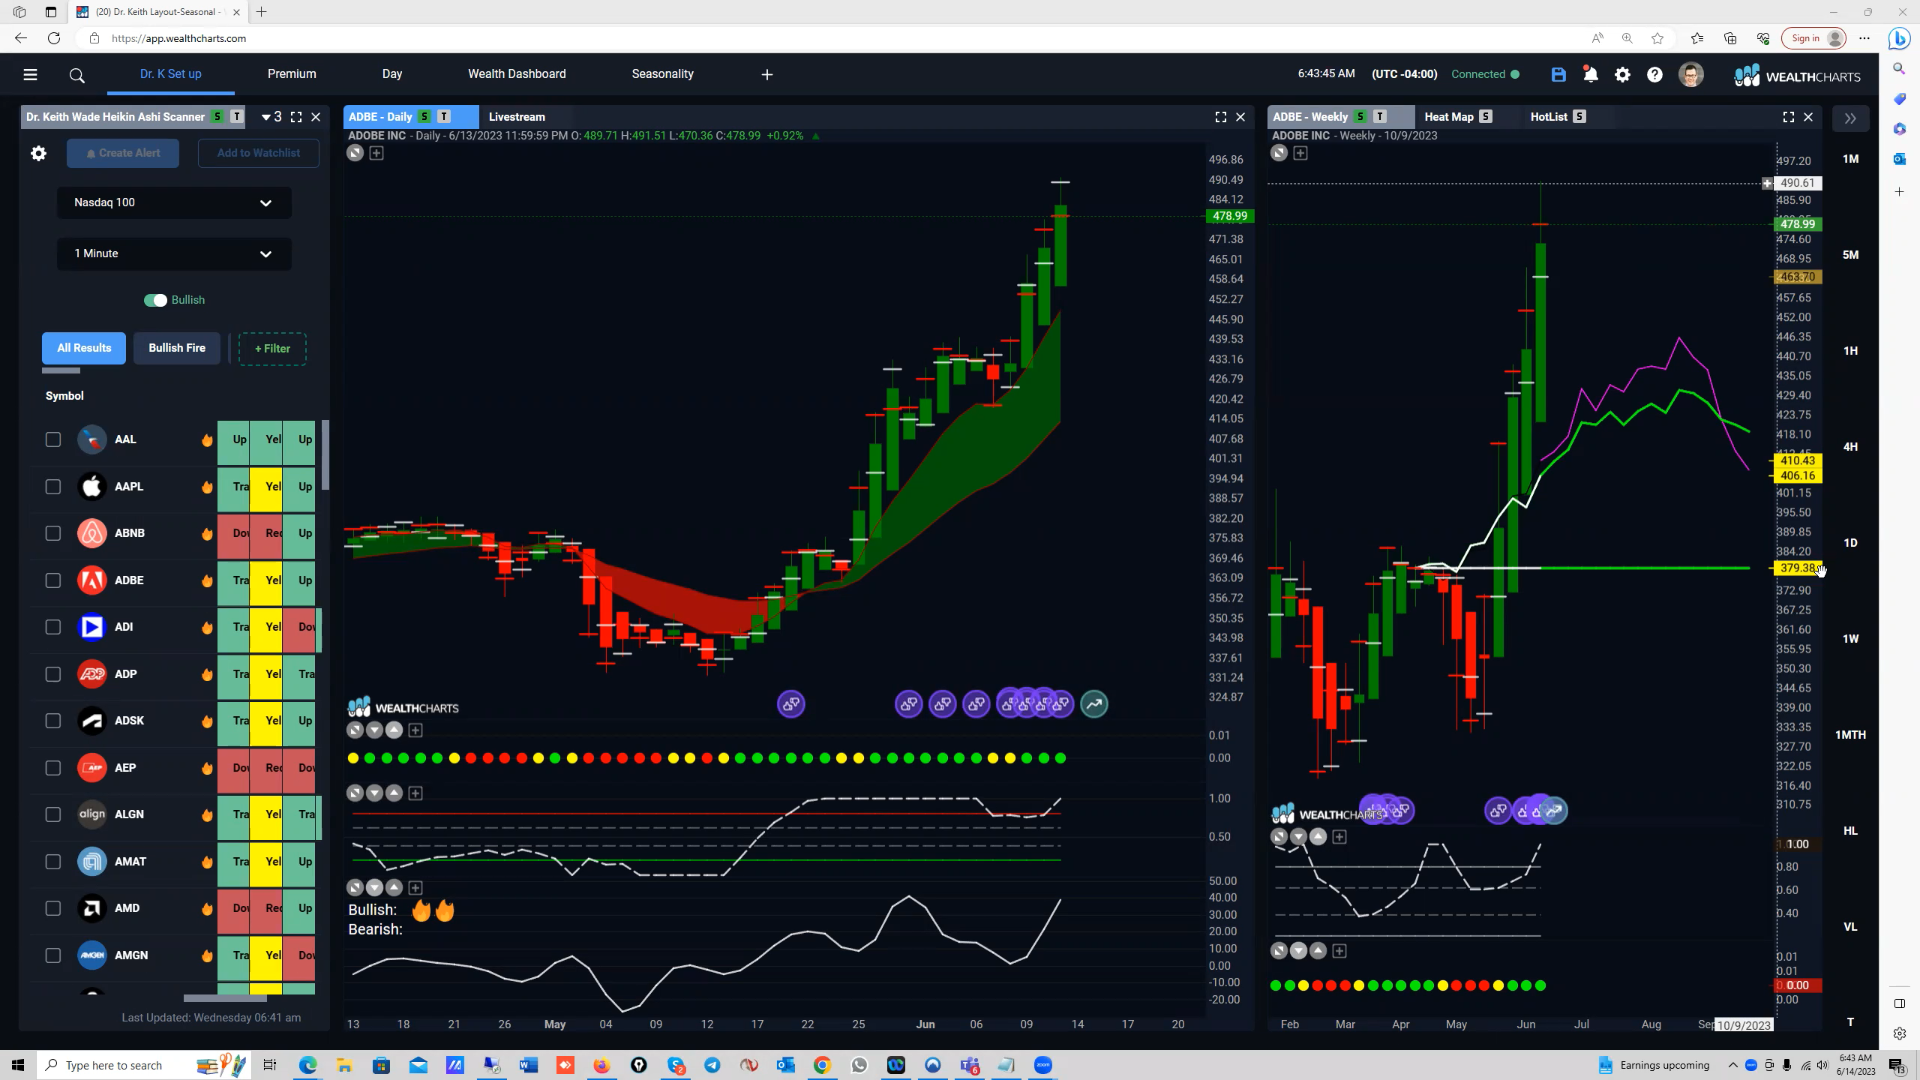Open the Seasonality tab

663,74
